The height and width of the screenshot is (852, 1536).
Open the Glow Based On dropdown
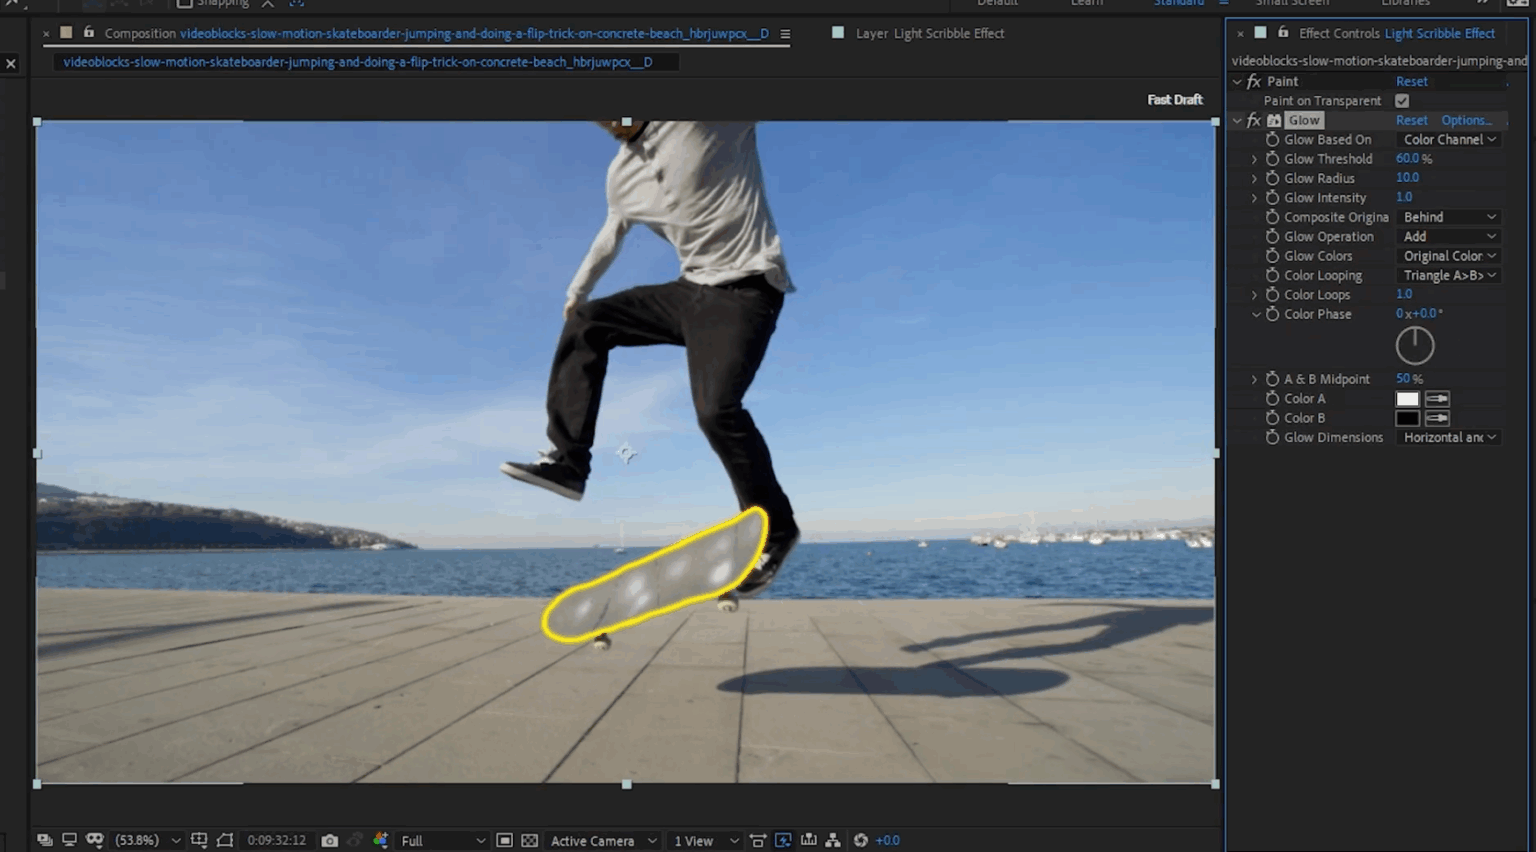(x=1449, y=140)
